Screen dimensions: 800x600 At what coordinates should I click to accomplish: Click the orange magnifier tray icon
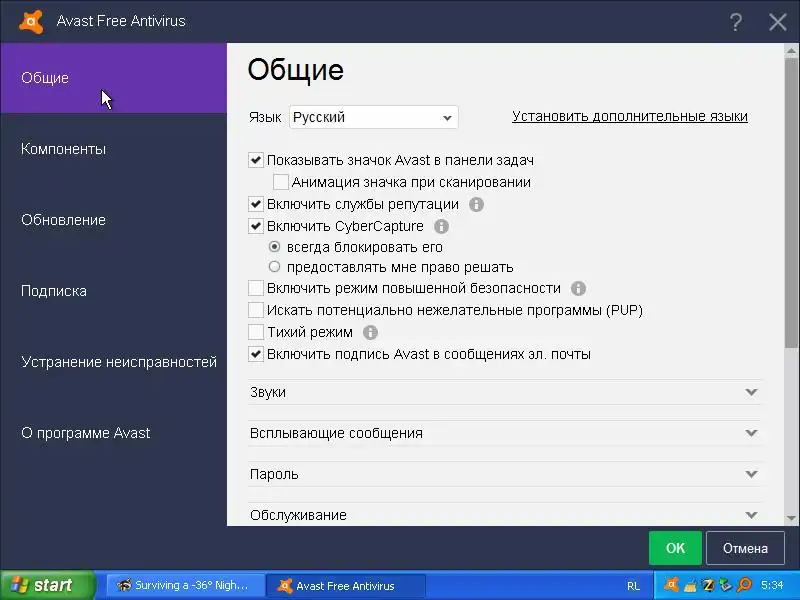pos(744,585)
